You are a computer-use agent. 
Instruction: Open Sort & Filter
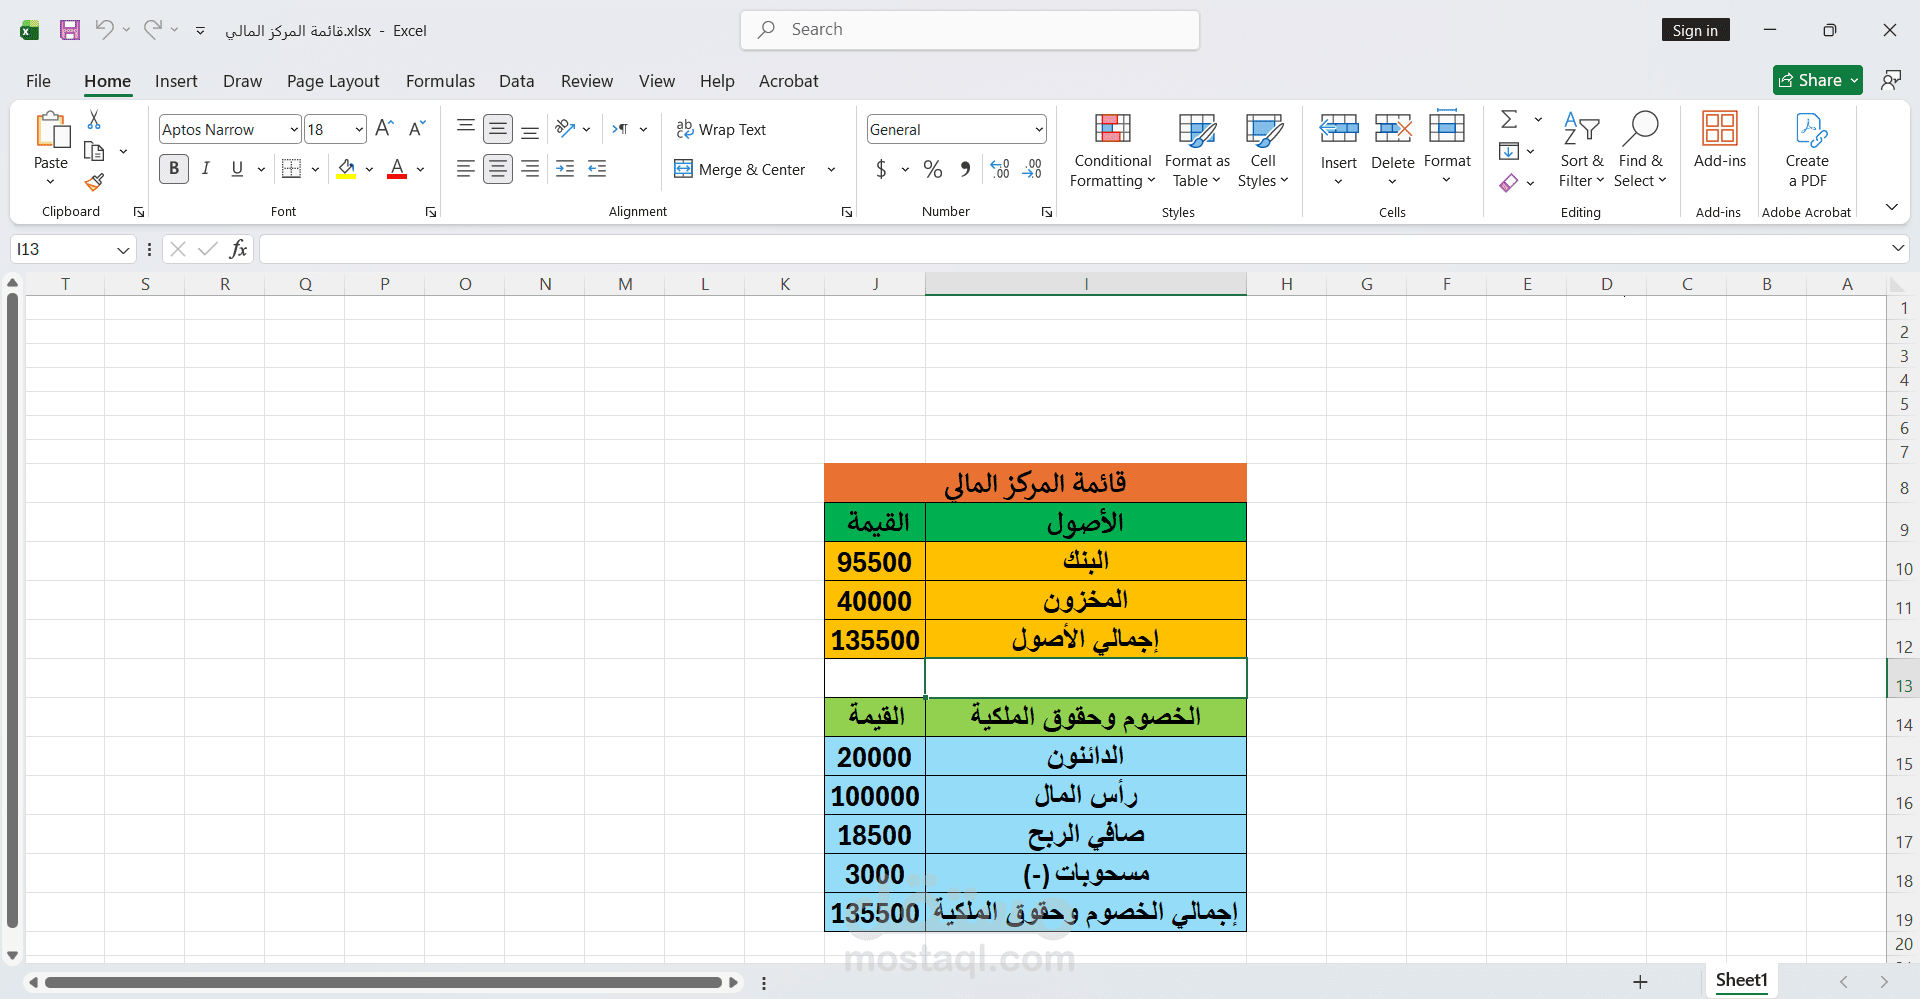point(1581,149)
